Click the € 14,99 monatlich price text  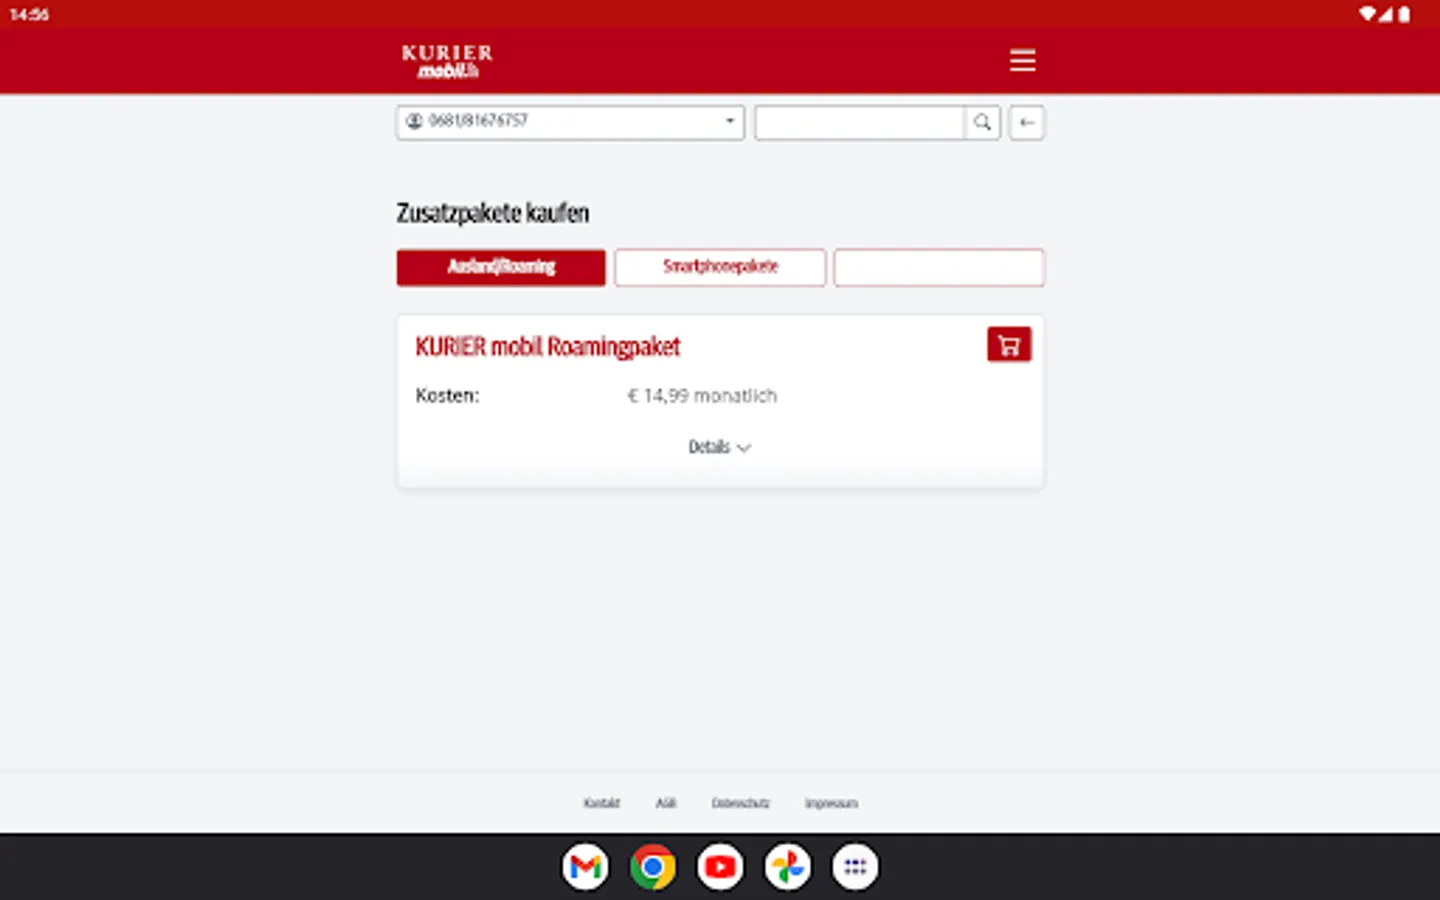pos(702,396)
